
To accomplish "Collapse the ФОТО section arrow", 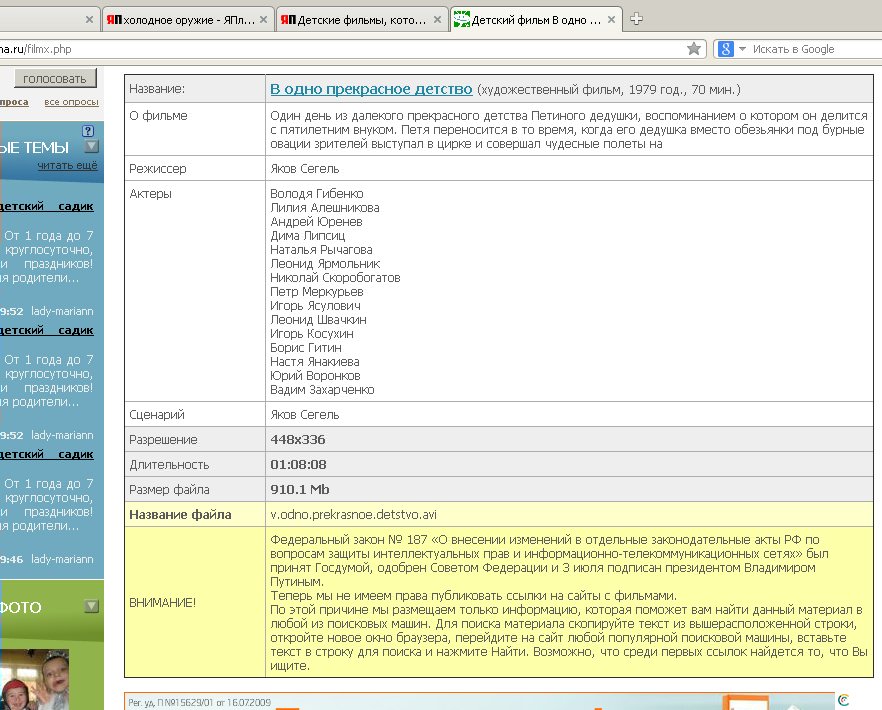I will (91, 606).
